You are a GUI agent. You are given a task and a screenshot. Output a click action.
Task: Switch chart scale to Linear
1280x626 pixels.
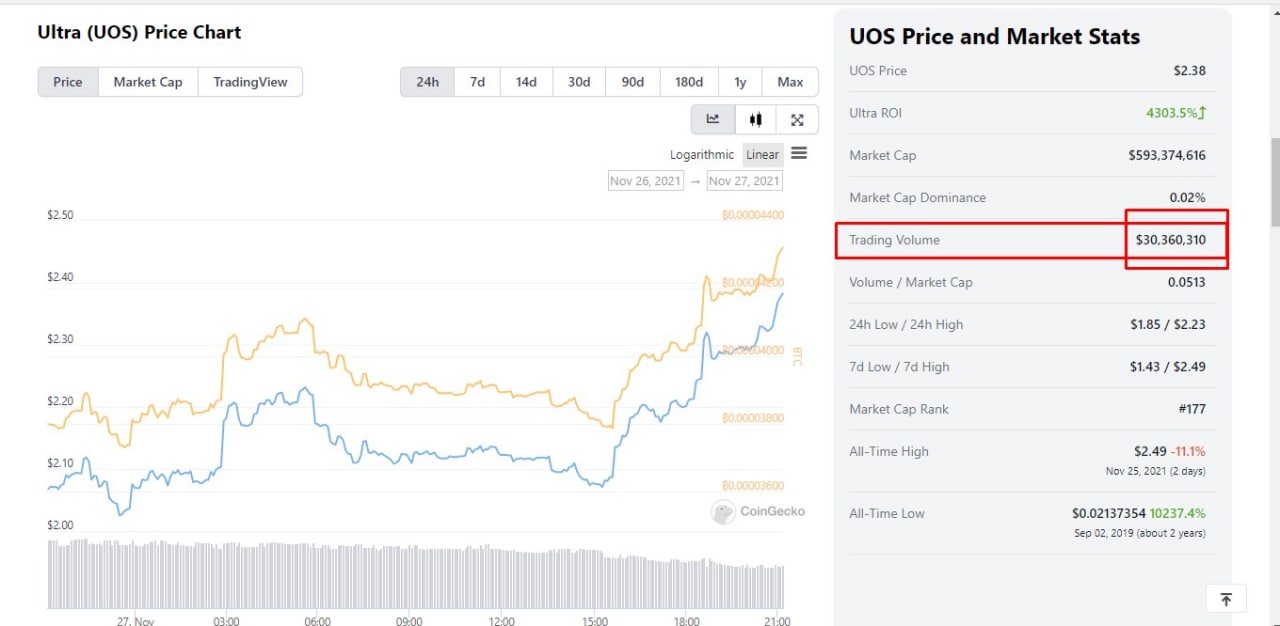[762, 154]
